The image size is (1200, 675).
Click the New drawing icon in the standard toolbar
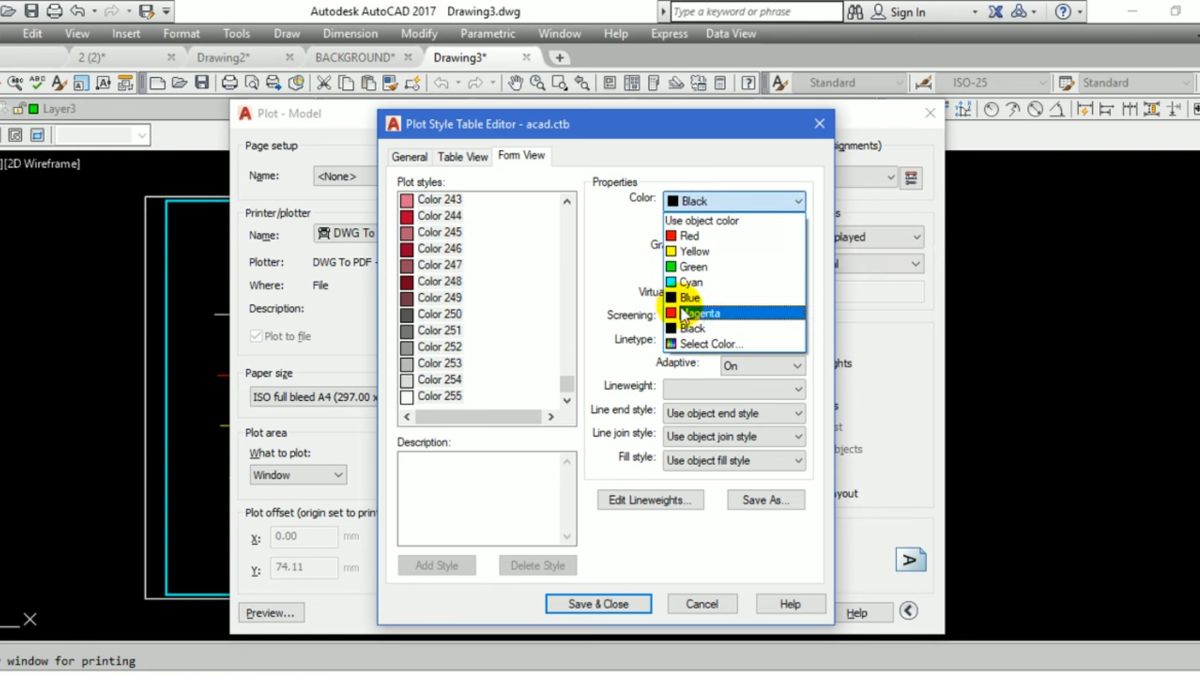157,83
